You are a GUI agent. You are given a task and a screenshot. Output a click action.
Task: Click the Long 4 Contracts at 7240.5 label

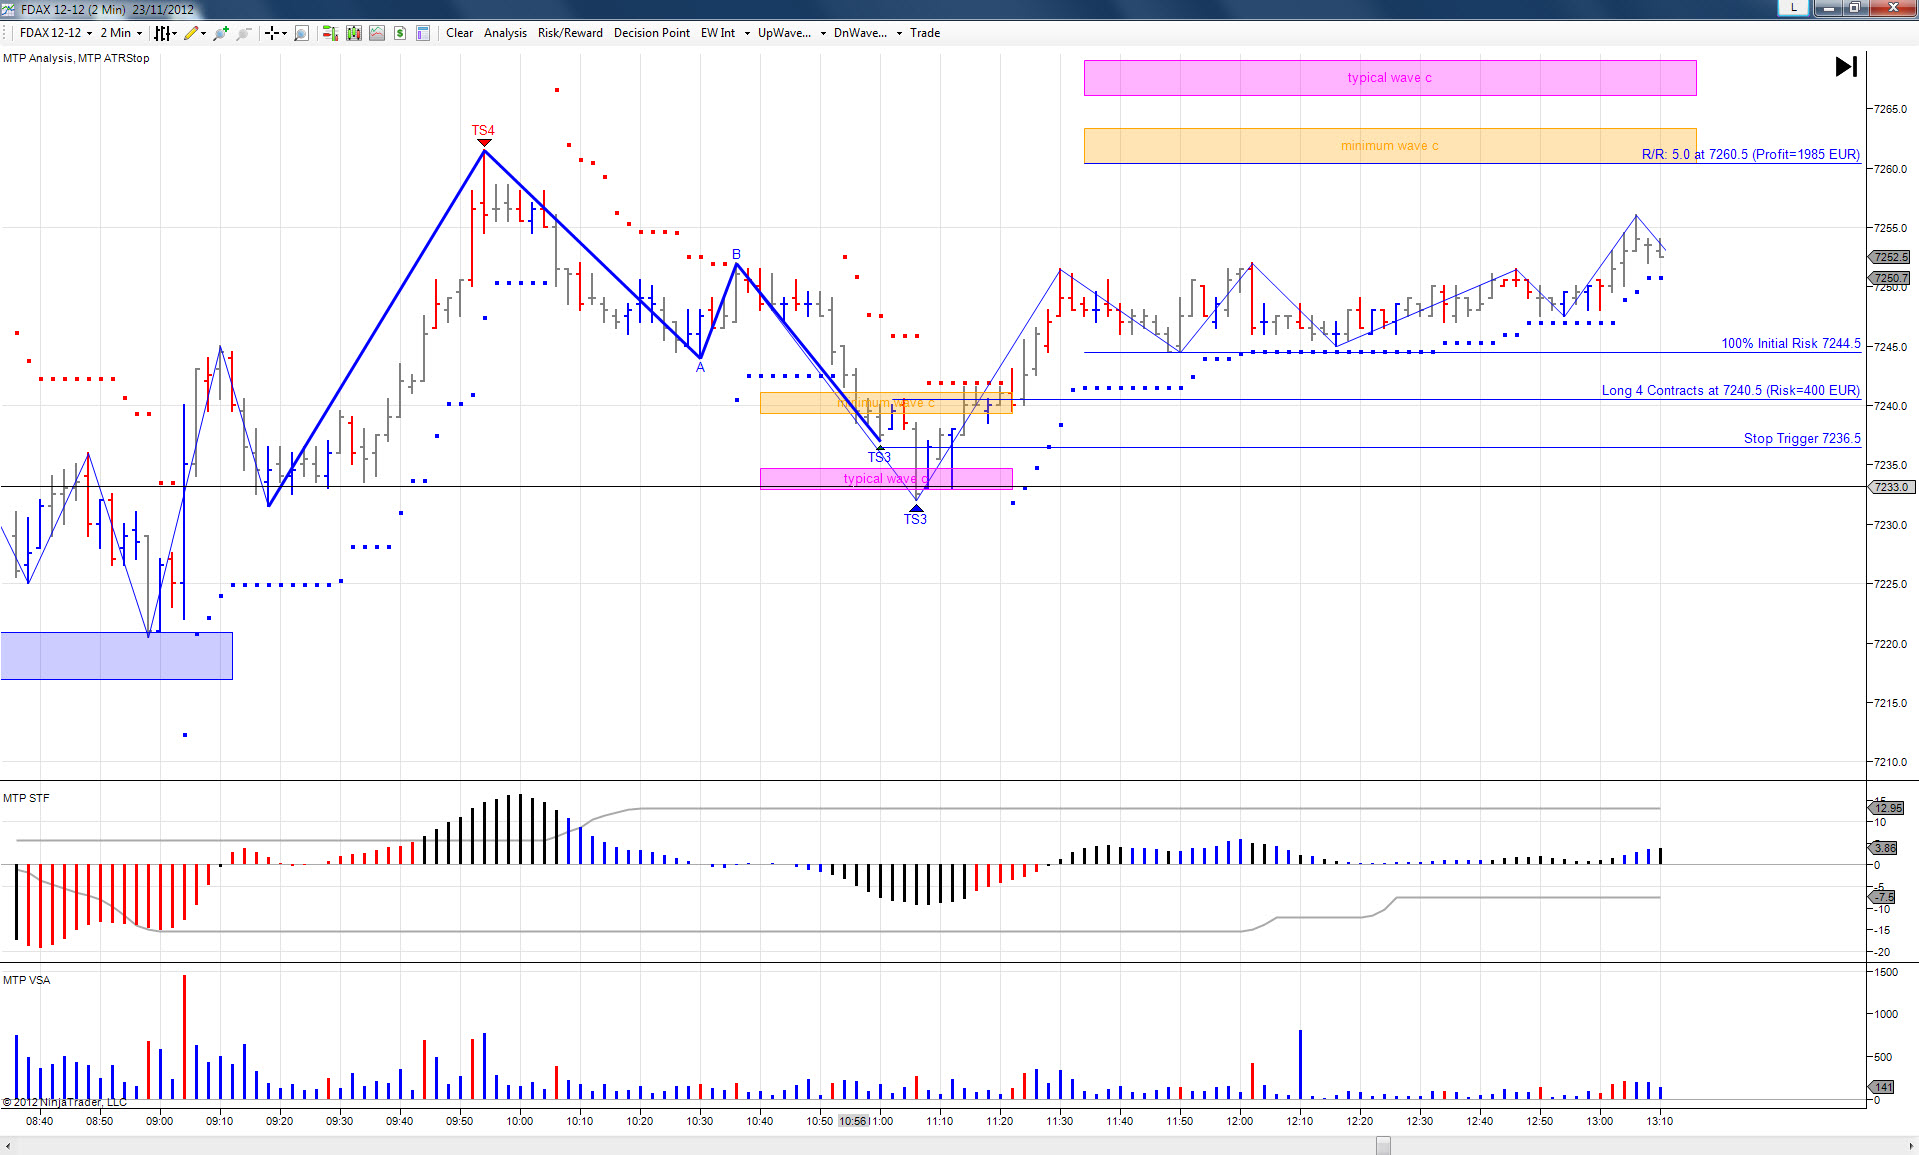point(1731,390)
